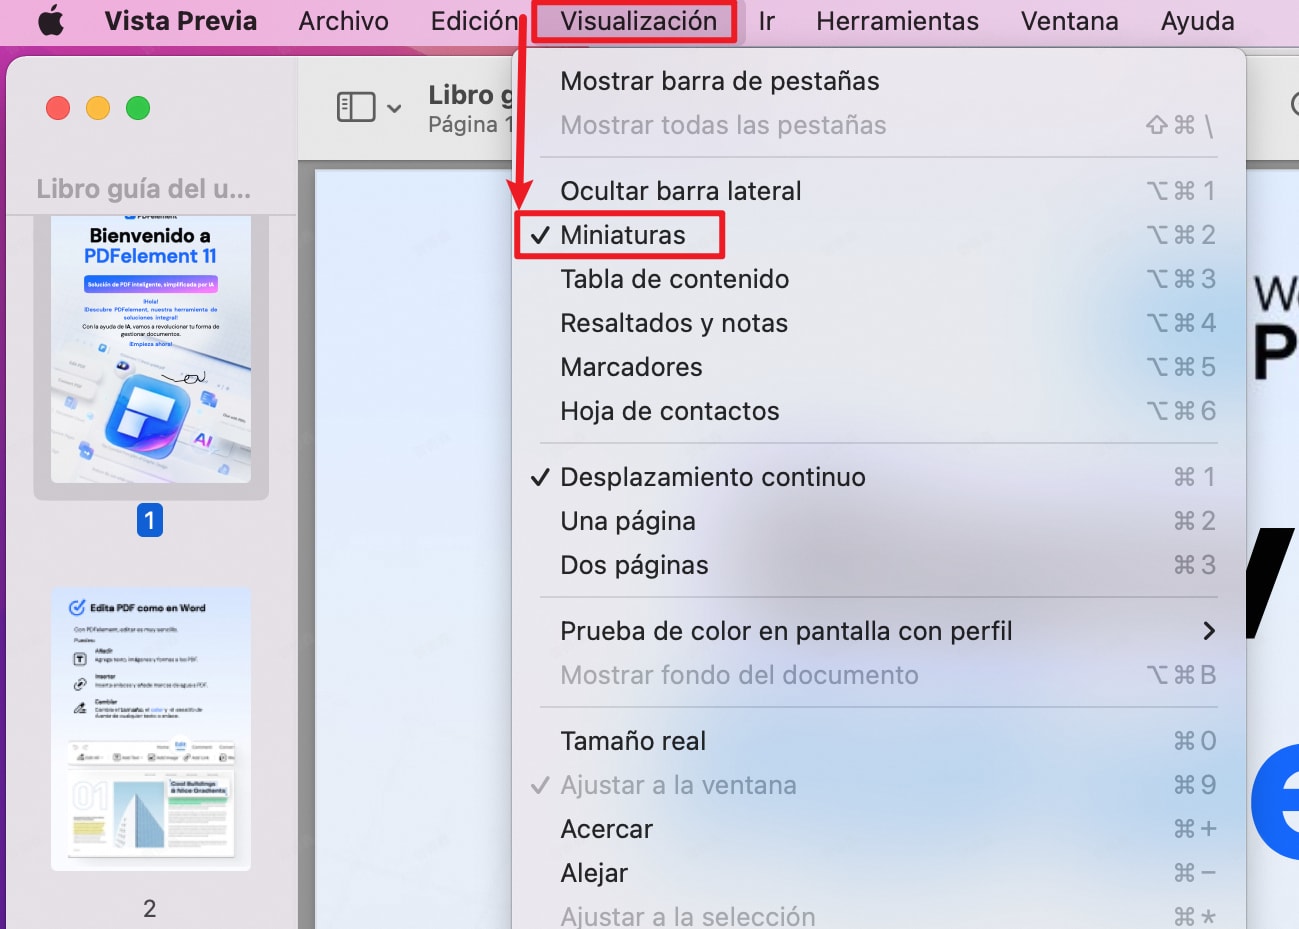This screenshot has height=929, width=1299.
Task: Open the Archivo menu
Action: coord(344,21)
